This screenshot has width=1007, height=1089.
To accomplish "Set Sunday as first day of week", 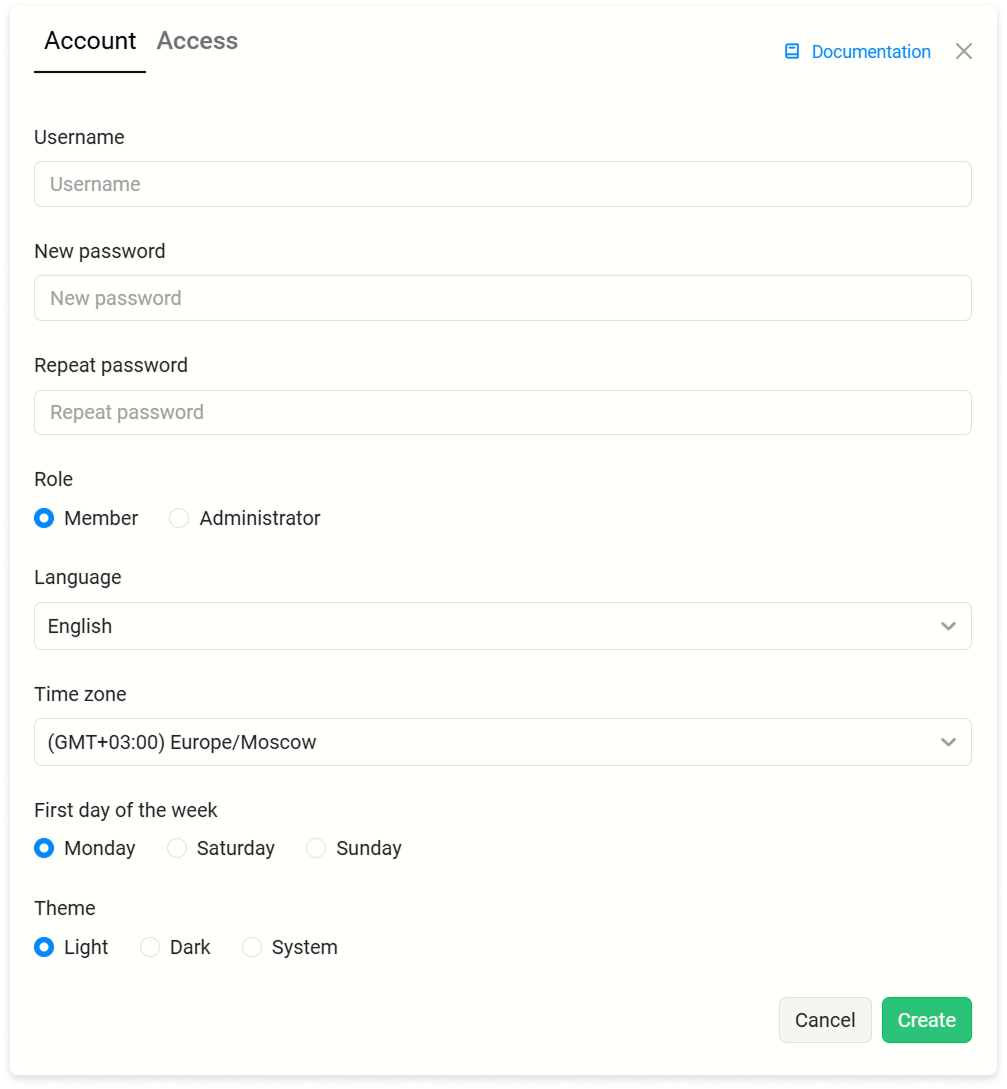I will point(316,848).
